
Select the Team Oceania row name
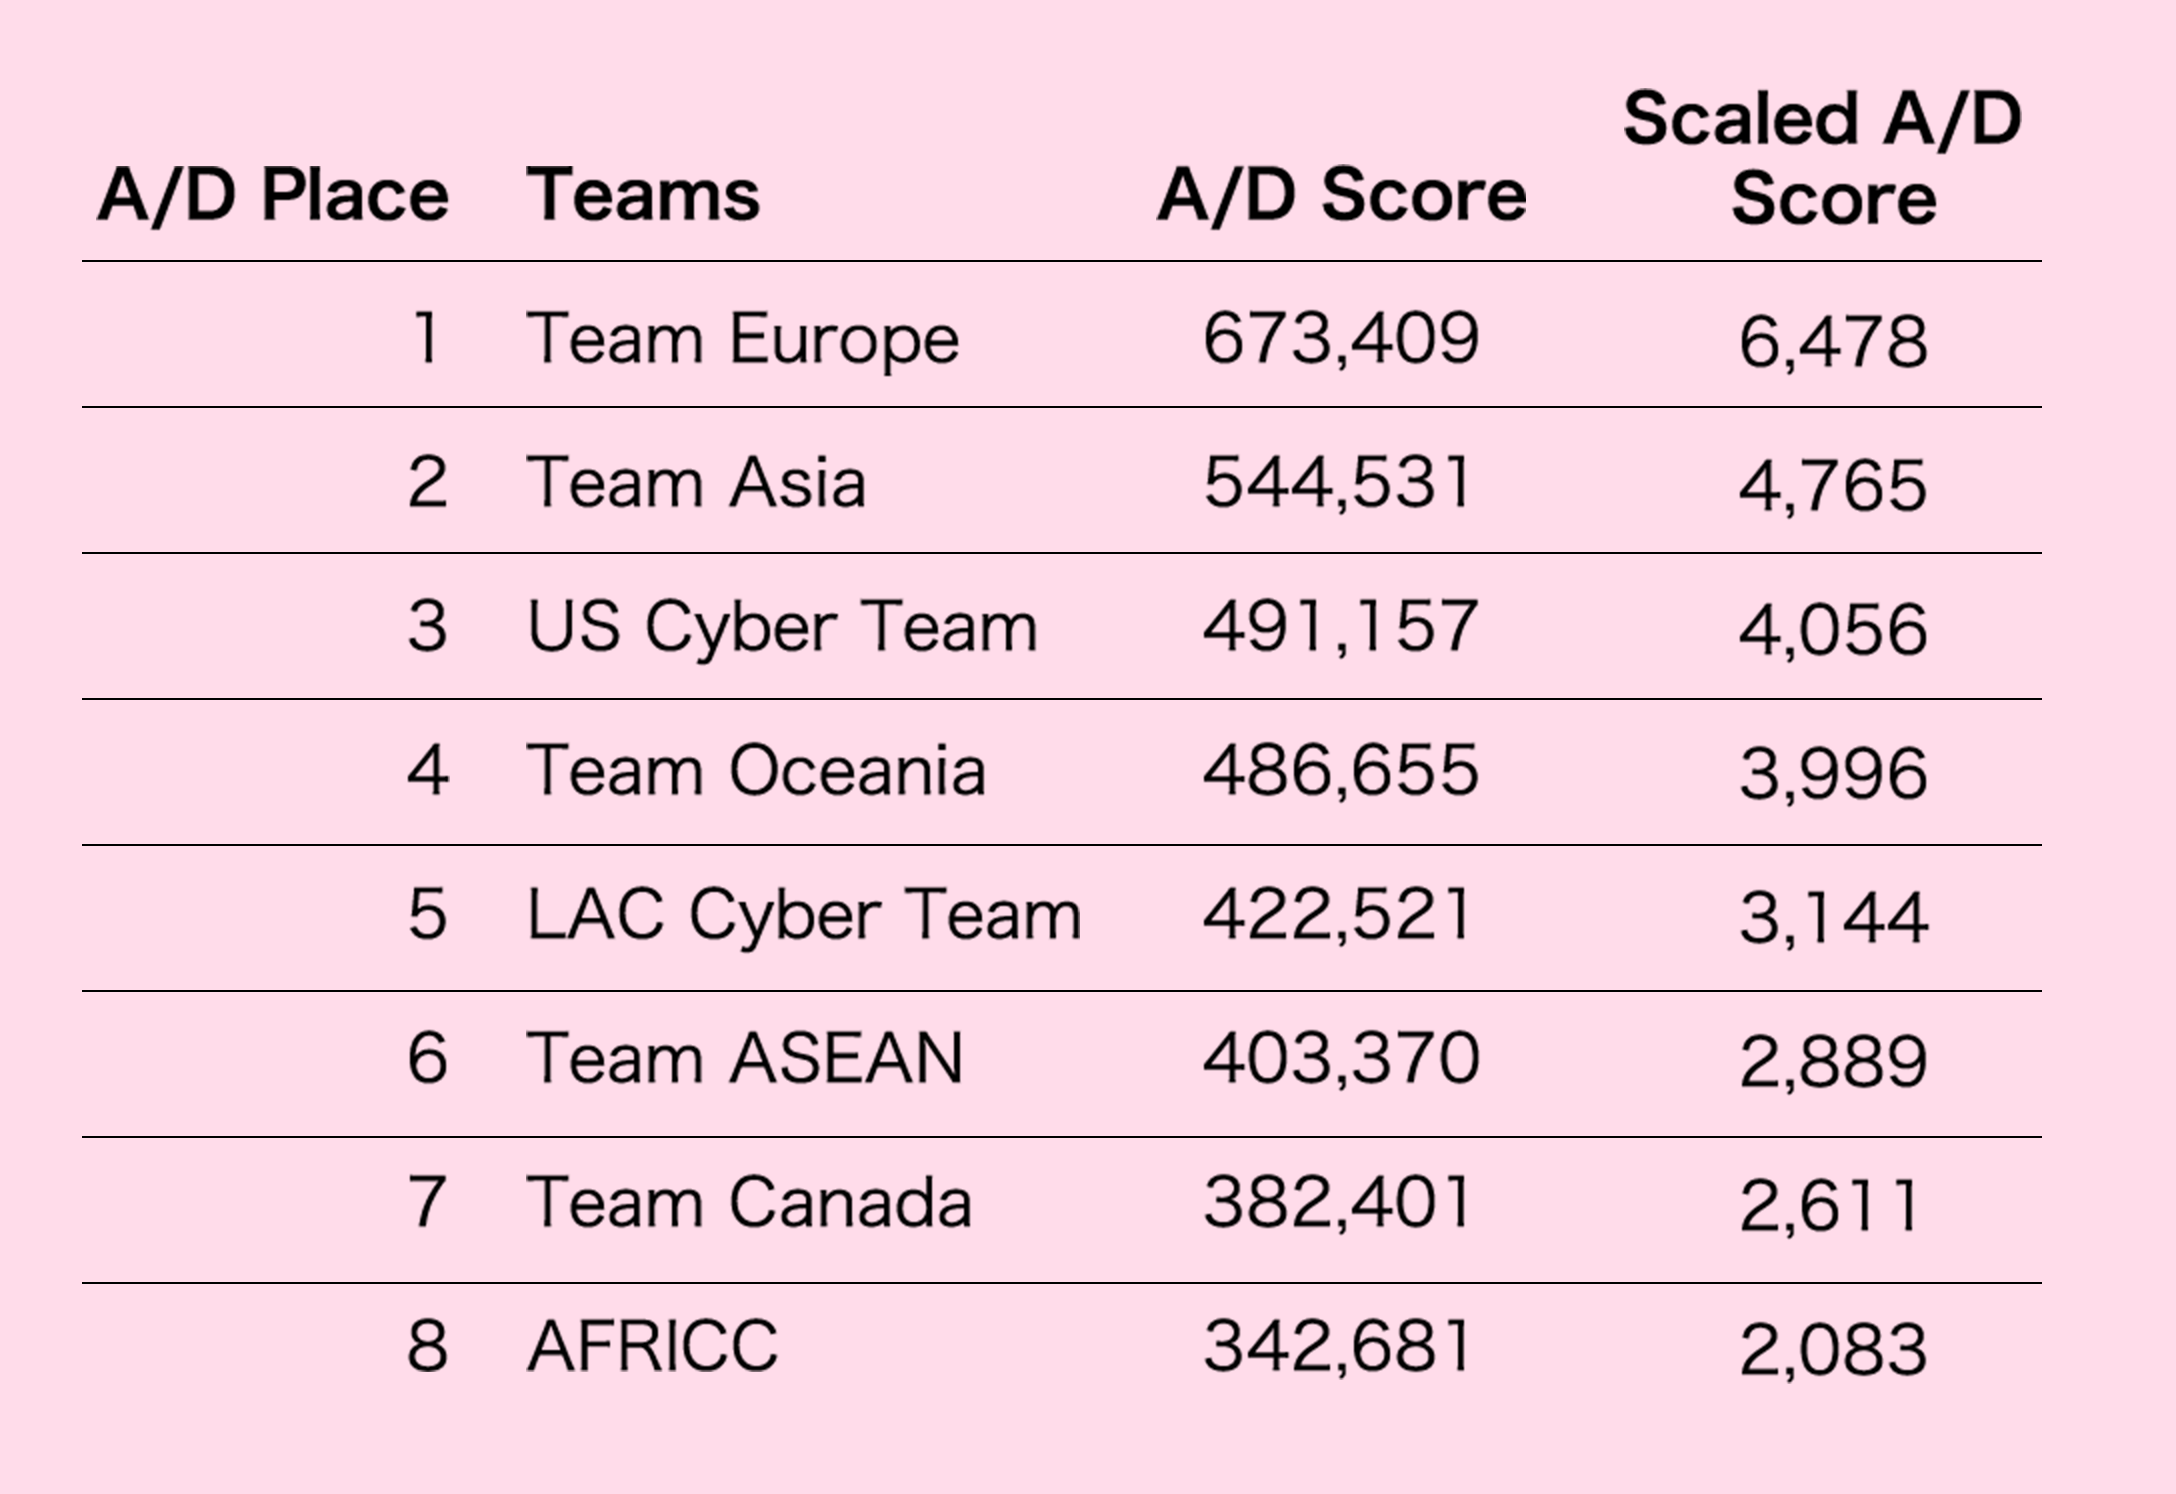(x=755, y=771)
